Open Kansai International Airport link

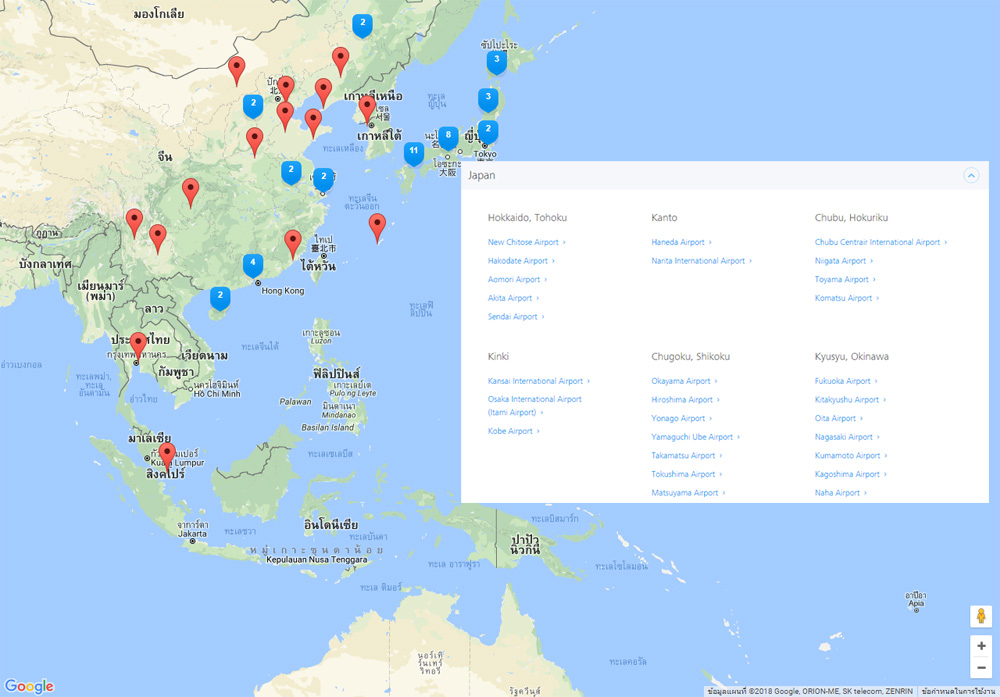coord(535,381)
